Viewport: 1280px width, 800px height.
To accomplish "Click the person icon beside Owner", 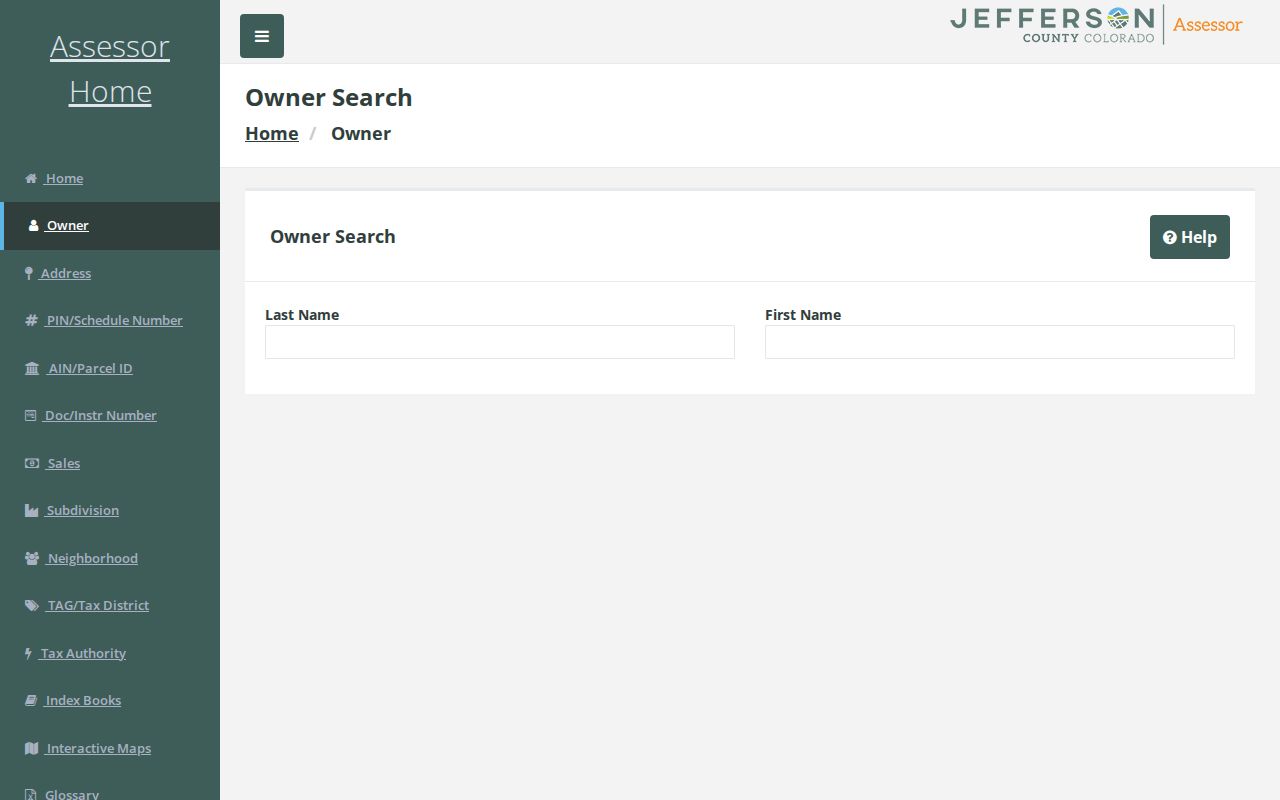I will click(x=33, y=226).
